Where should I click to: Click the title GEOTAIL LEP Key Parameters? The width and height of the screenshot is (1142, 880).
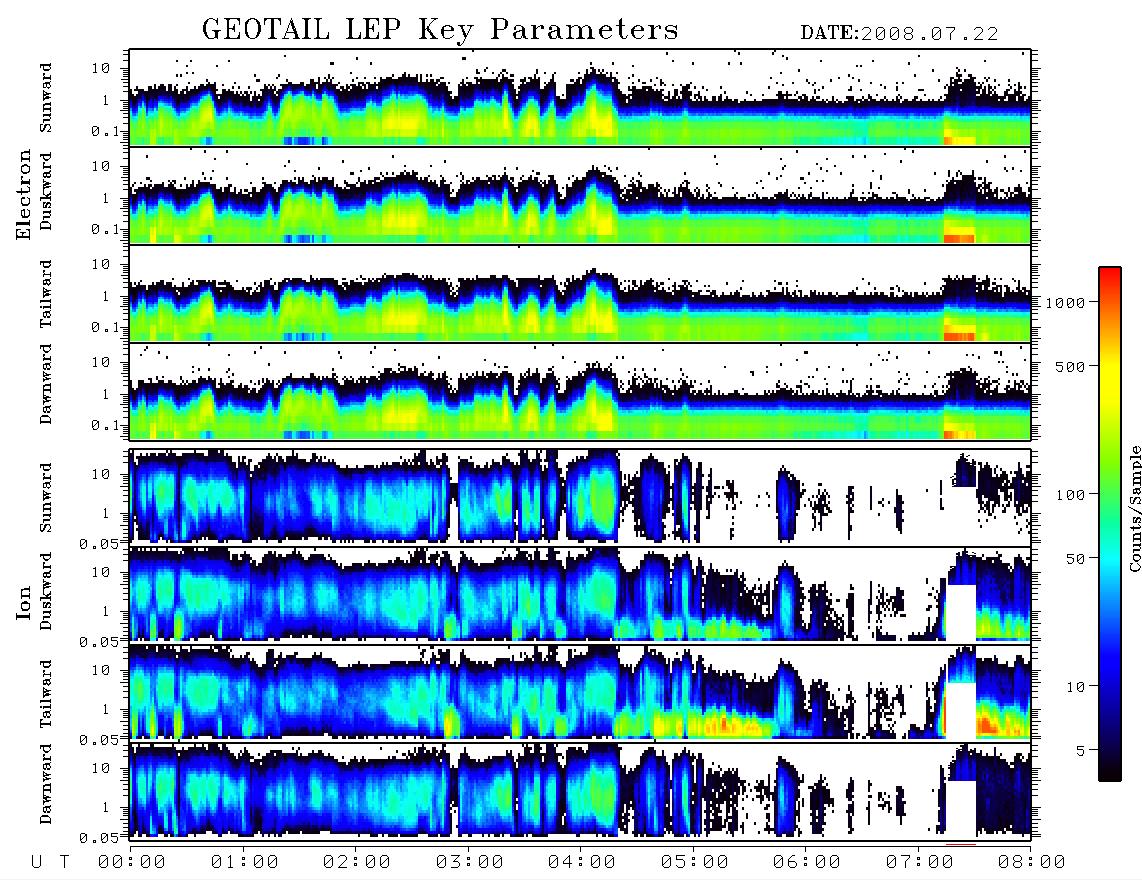tap(440, 30)
